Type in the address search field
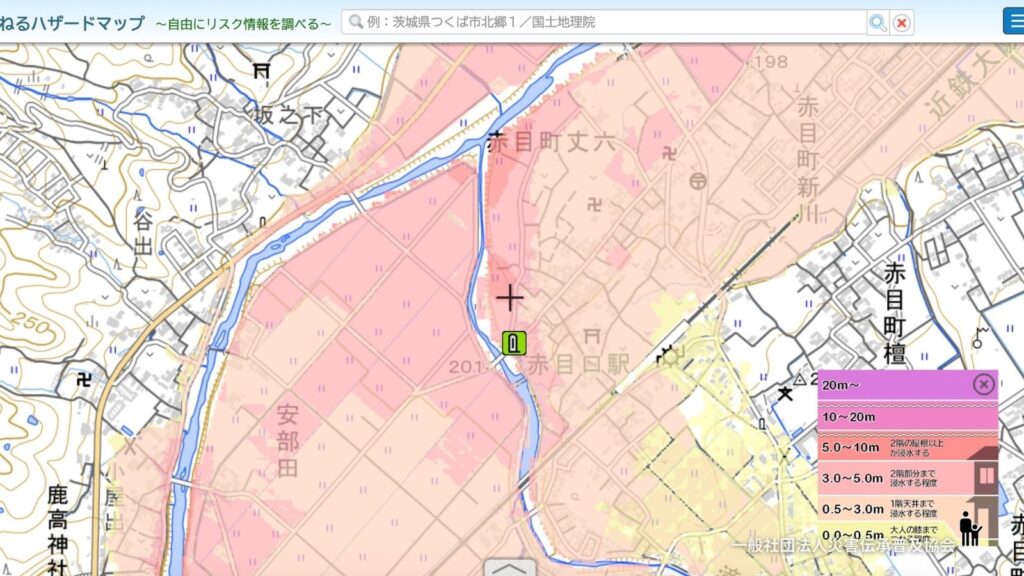This screenshot has height=576, width=1024. 605,22
